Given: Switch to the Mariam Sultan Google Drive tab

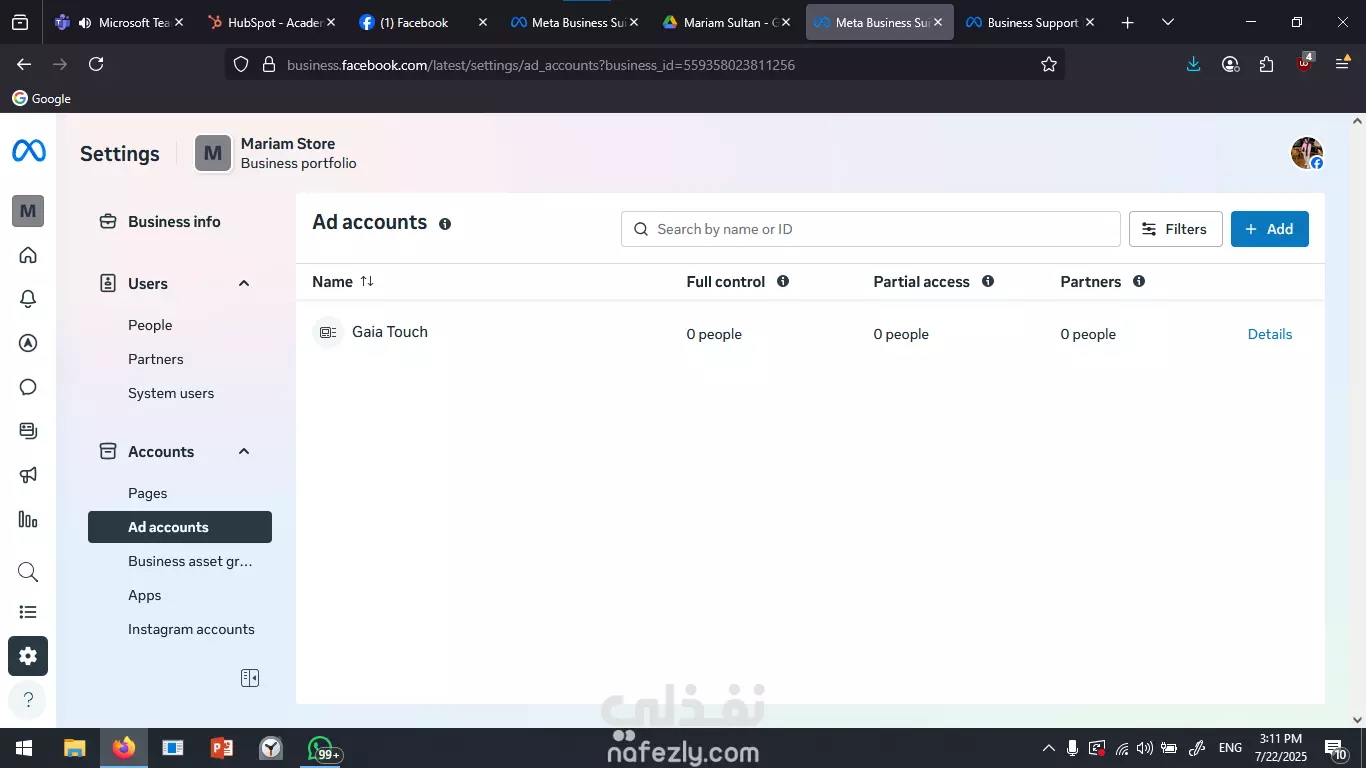Looking at the screenshot, I should pyautogui.click(x=727, y=22).
